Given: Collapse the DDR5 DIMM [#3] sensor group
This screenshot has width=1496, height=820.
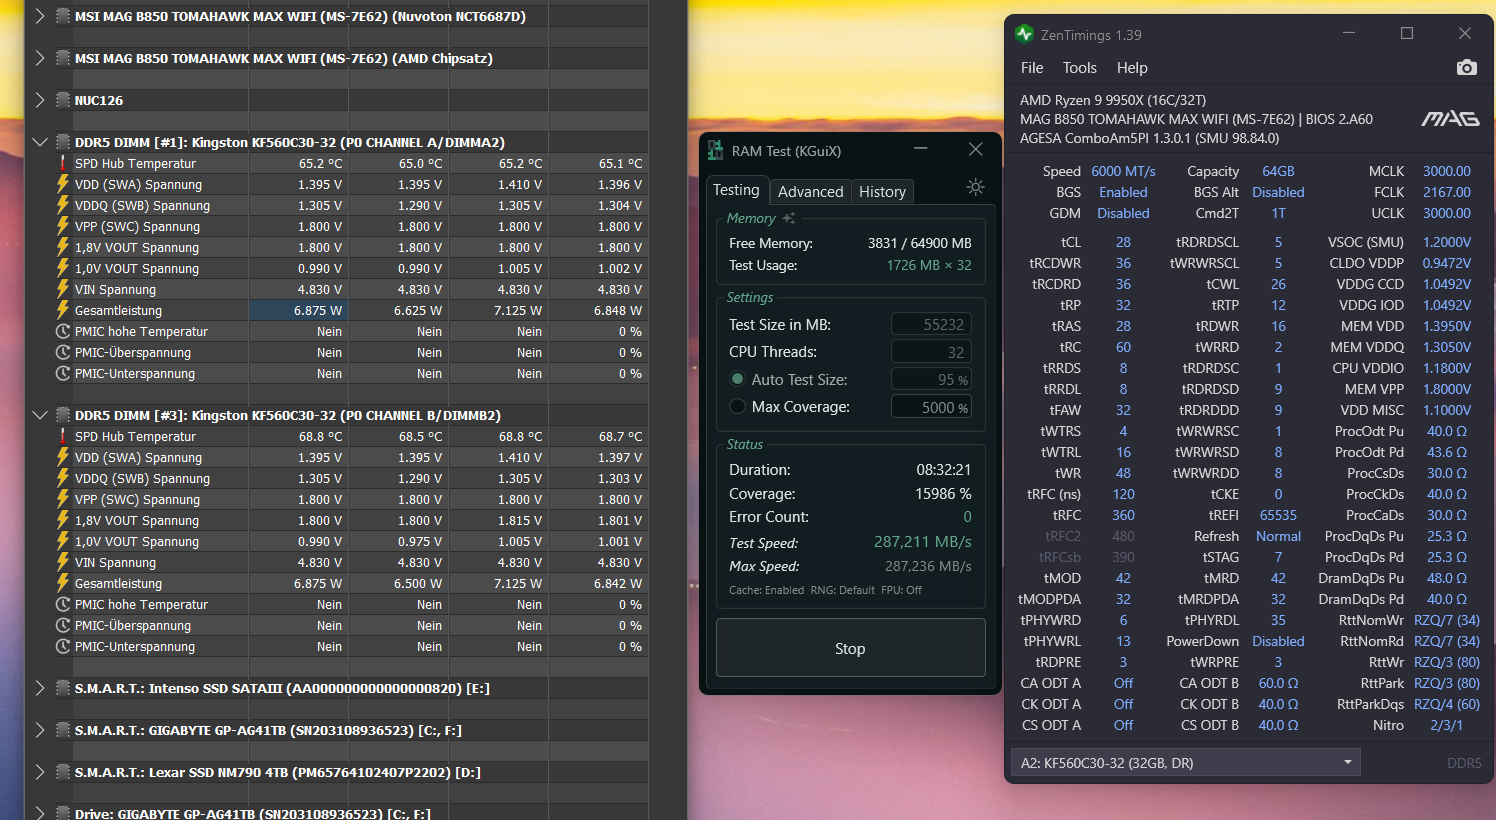Looking at the screenshot, I should [x=39, y=415].
